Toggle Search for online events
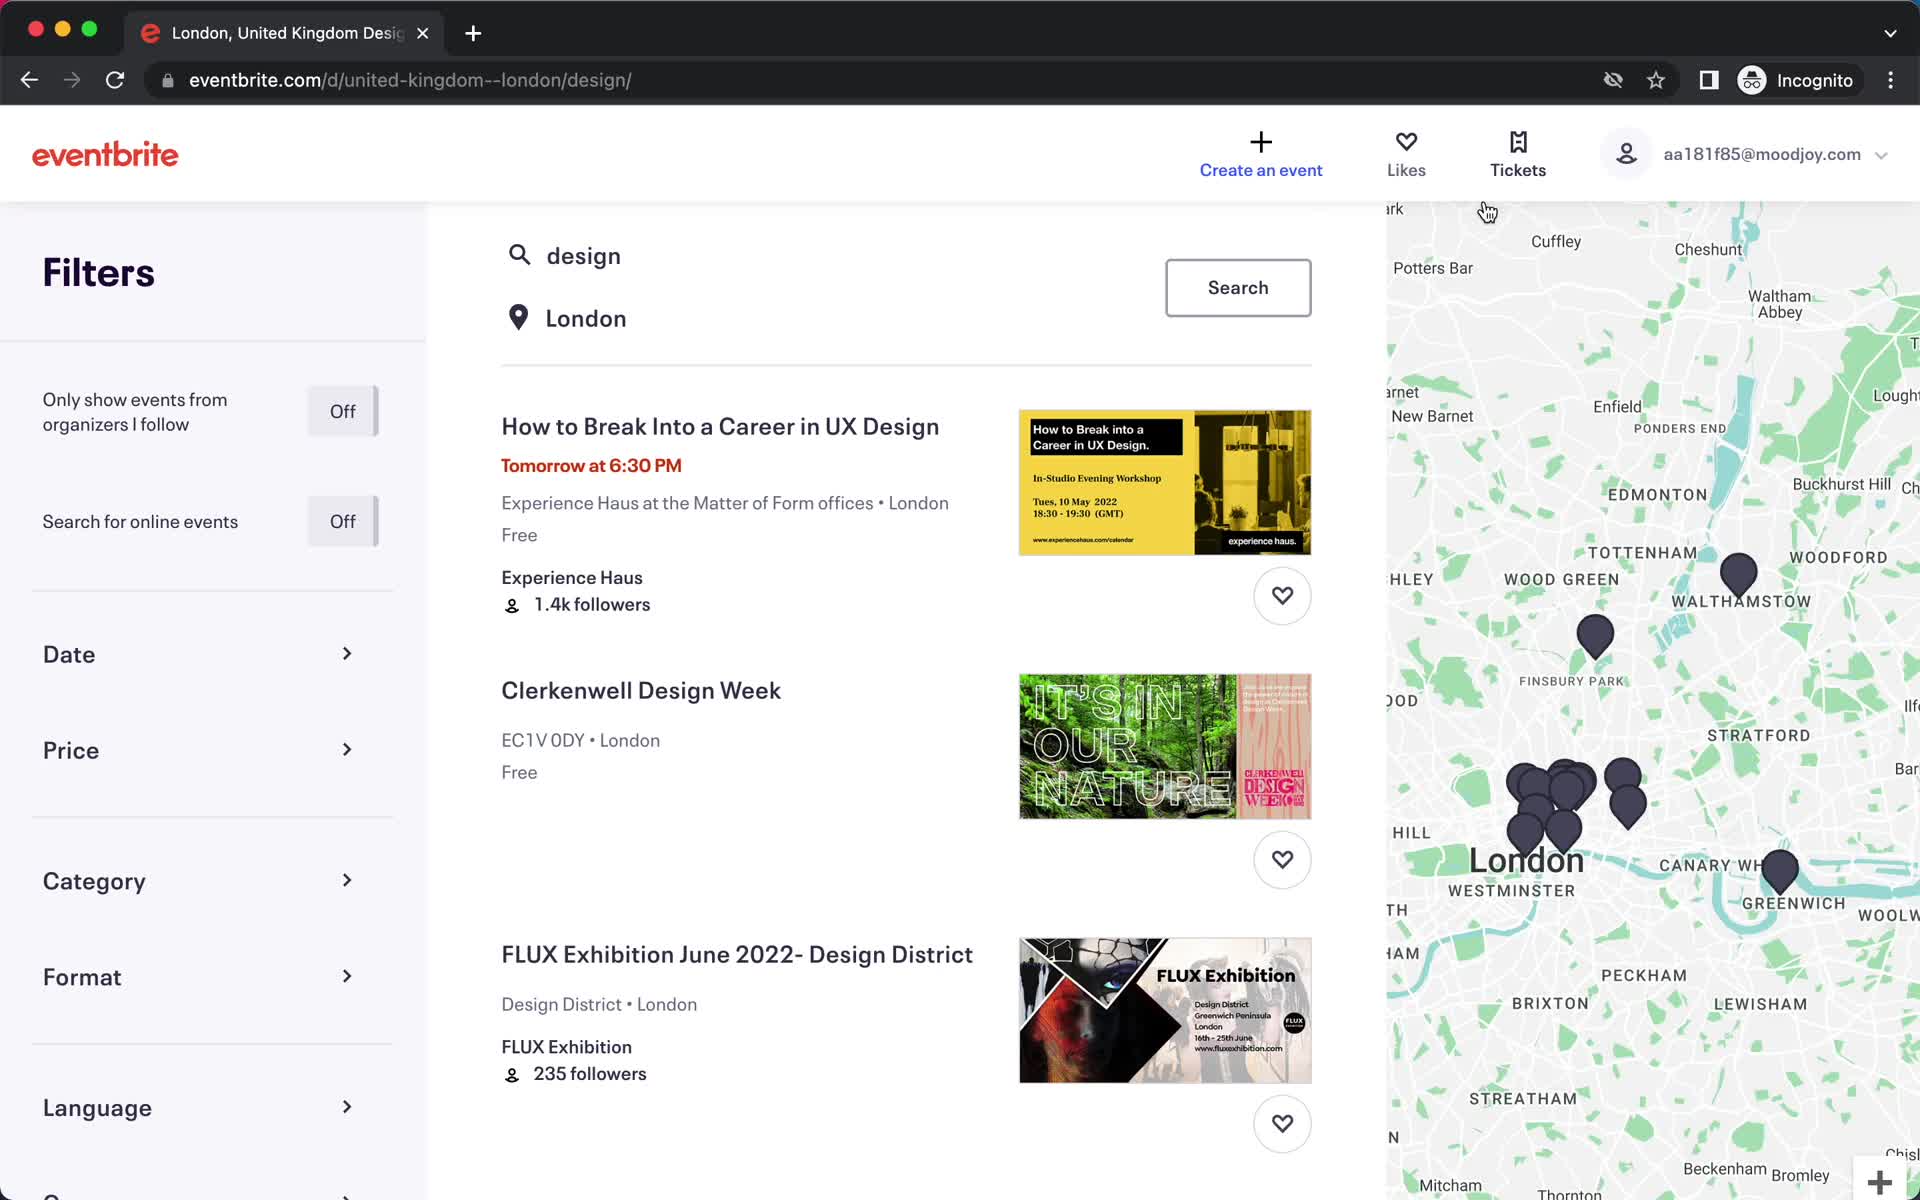 (x=343, y=521)
